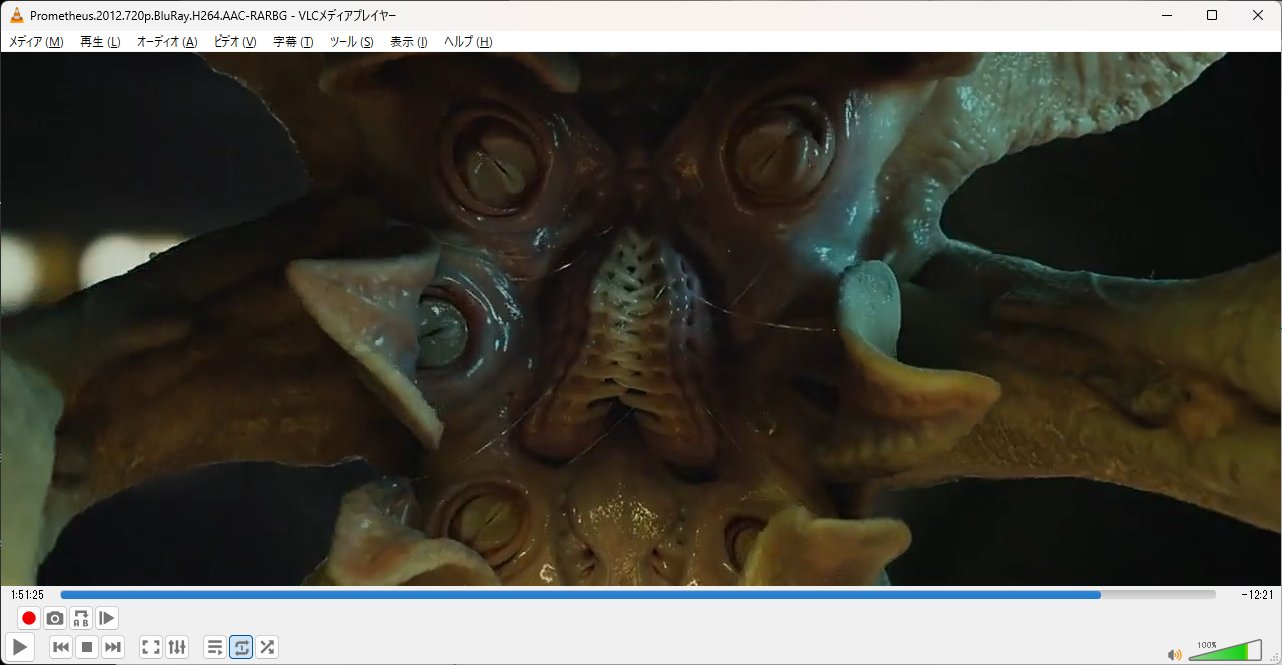This screenshot has height=665, width=1282.
Task: Open the ツール (S) menu
Action: 351,41
